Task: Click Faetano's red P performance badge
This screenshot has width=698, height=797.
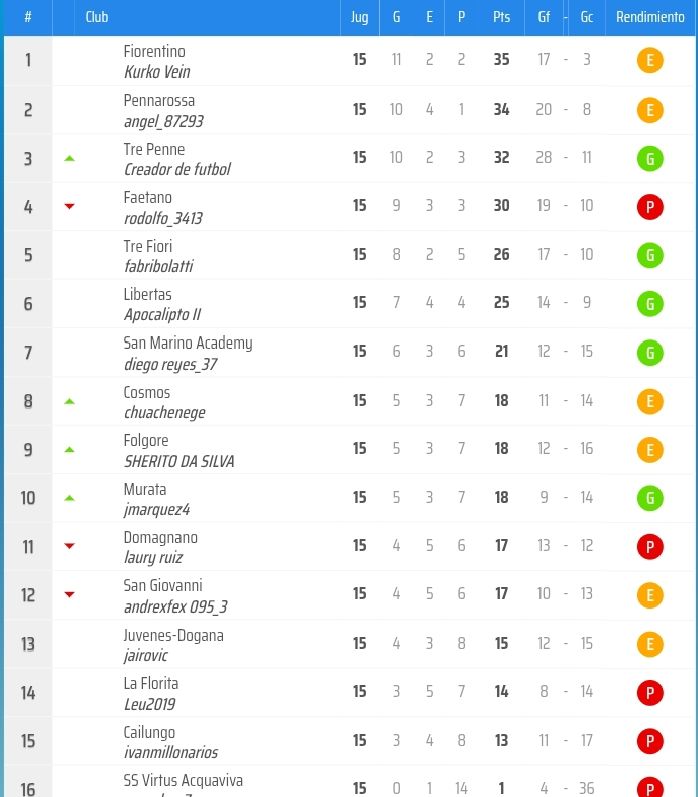Action: [x=650, y=207]
